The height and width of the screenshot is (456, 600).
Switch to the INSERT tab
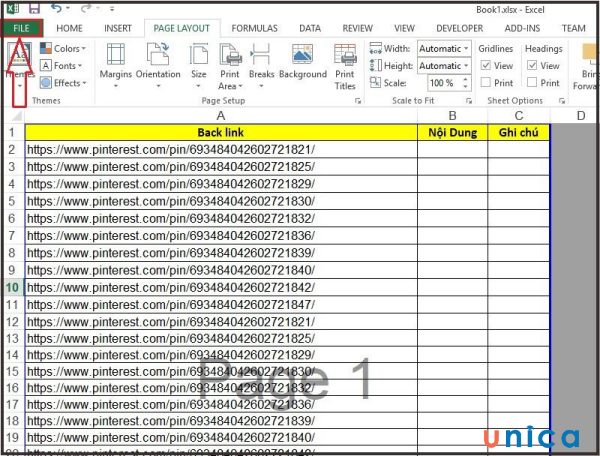pos(118,28)
